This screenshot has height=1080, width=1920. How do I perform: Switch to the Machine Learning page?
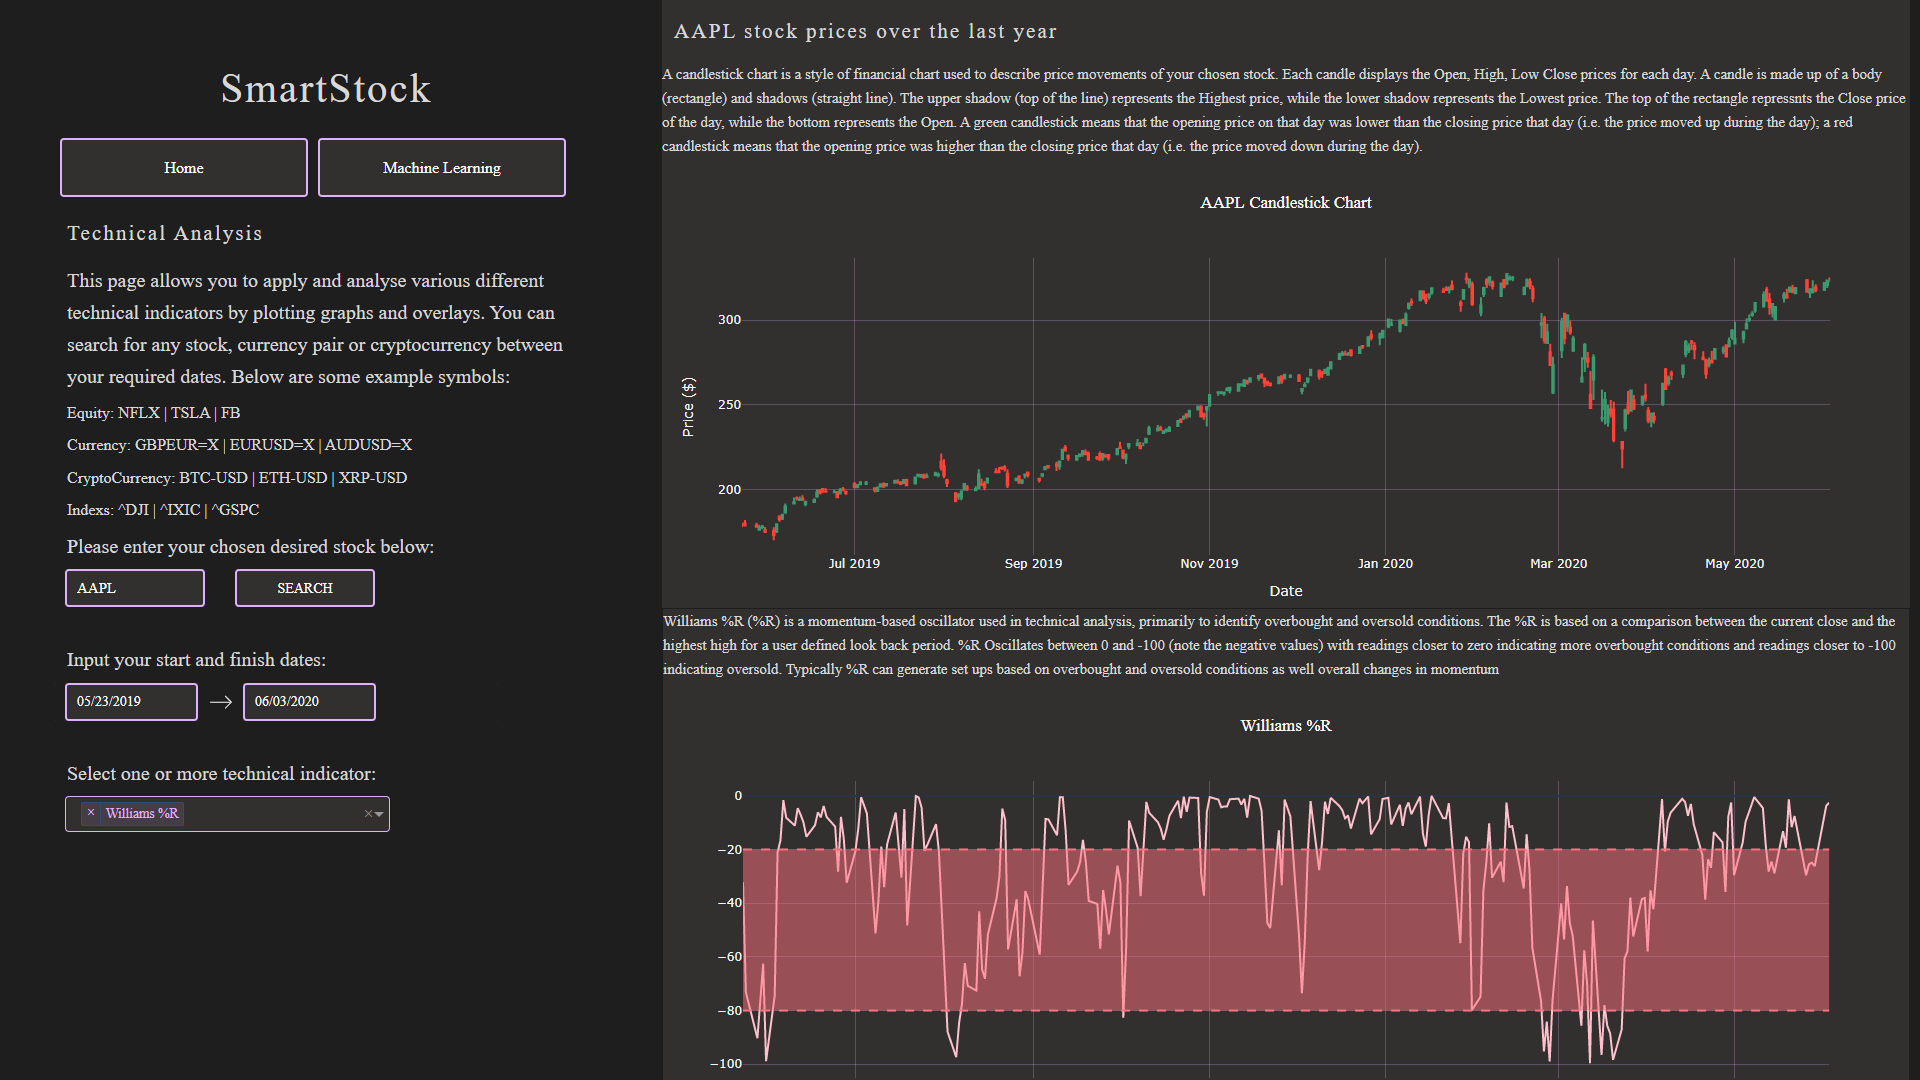click(441, 167)
